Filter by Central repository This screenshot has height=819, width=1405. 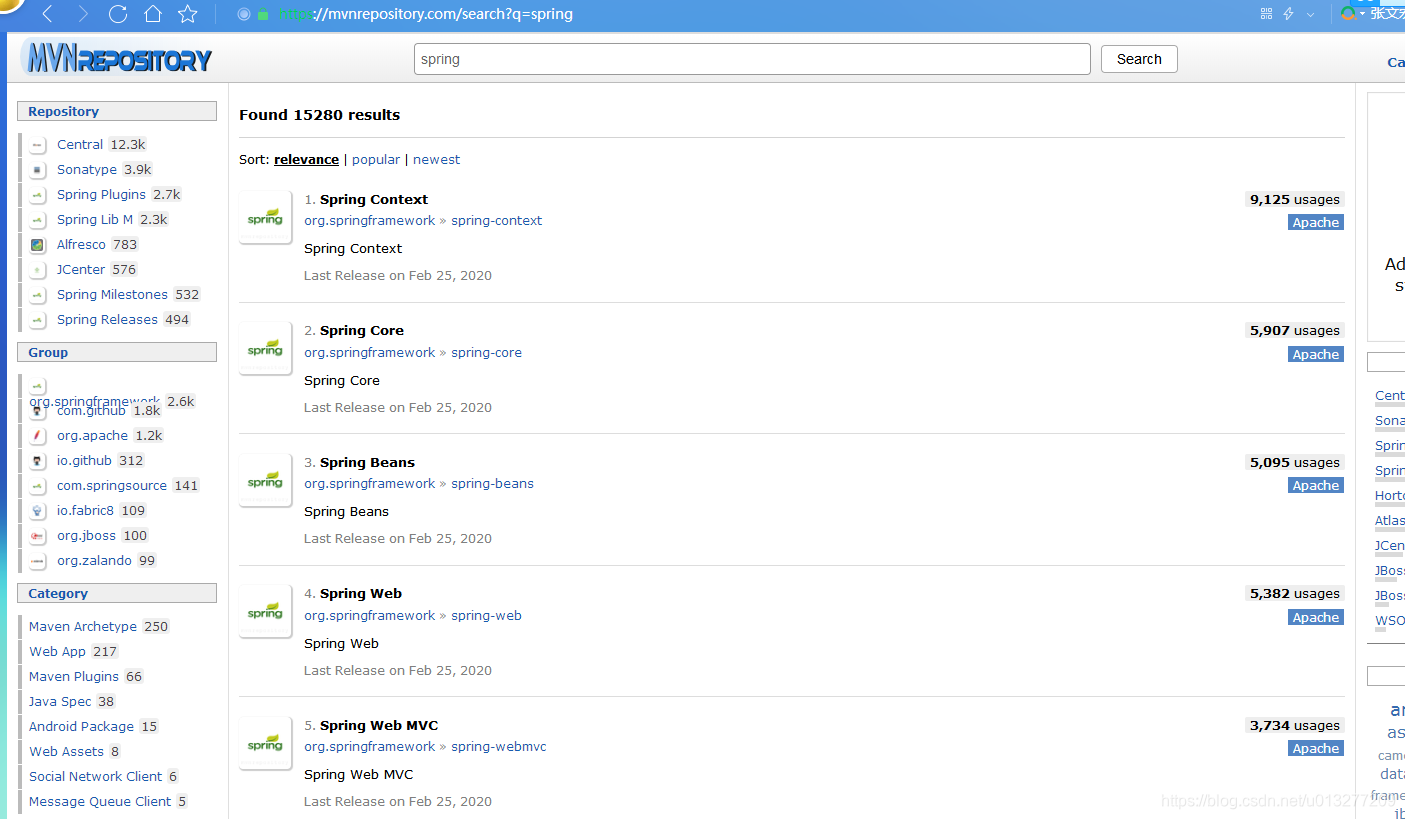pos(80,145)
